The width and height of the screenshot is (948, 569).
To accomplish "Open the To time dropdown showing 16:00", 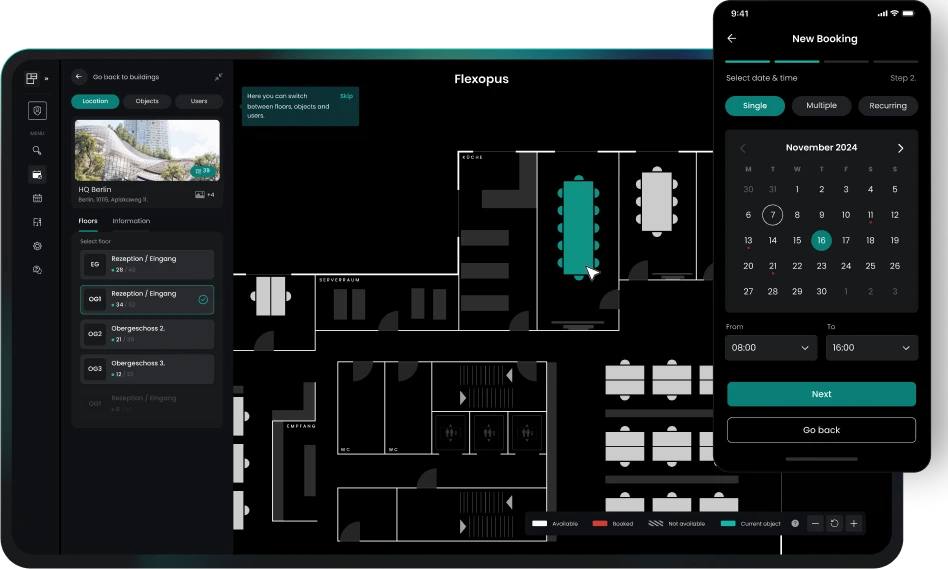I will [x=872, y=348].
